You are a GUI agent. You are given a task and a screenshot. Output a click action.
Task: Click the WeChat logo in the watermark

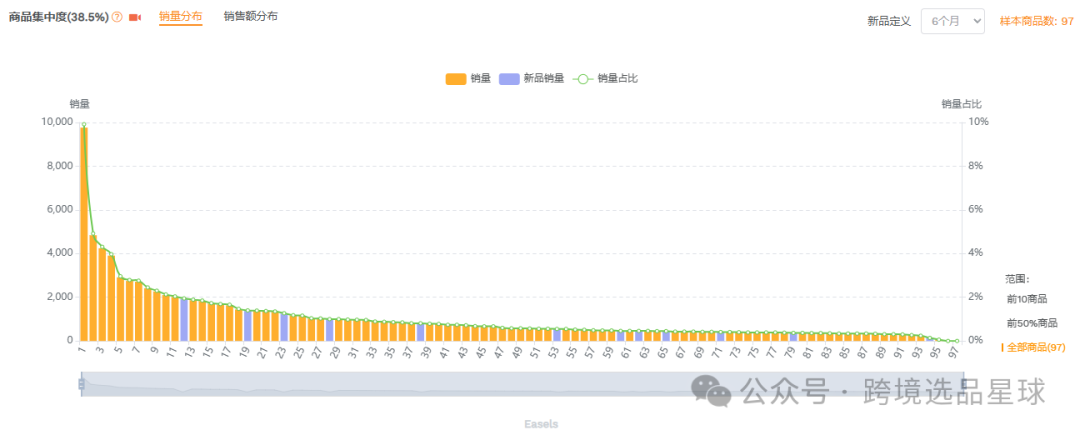[x=712, y=392]
